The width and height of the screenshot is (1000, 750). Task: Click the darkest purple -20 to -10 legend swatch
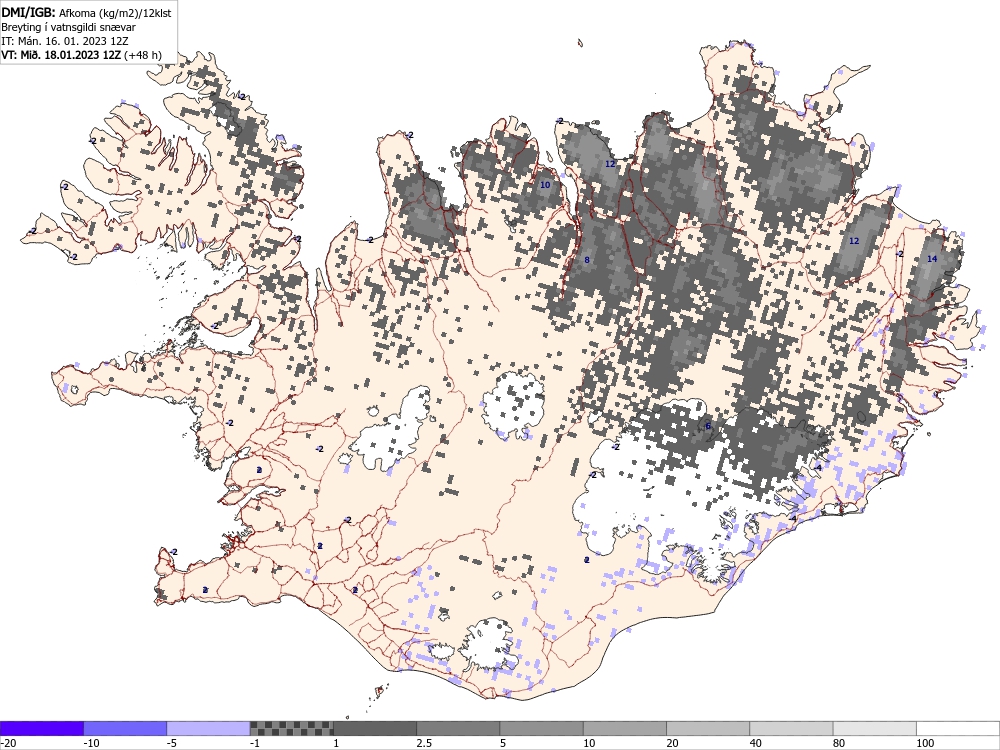41,728
